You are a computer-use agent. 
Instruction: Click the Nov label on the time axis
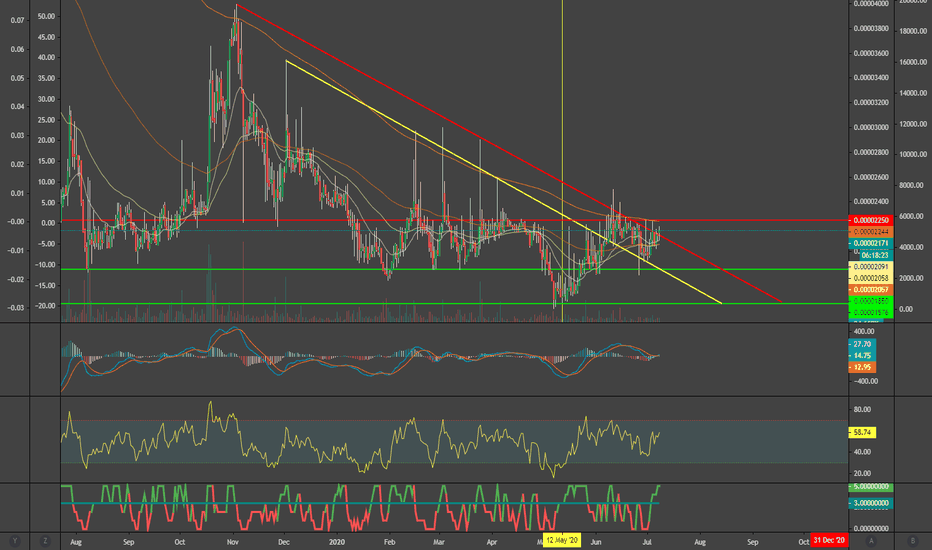pyautogui.click(x=232, y=542)
